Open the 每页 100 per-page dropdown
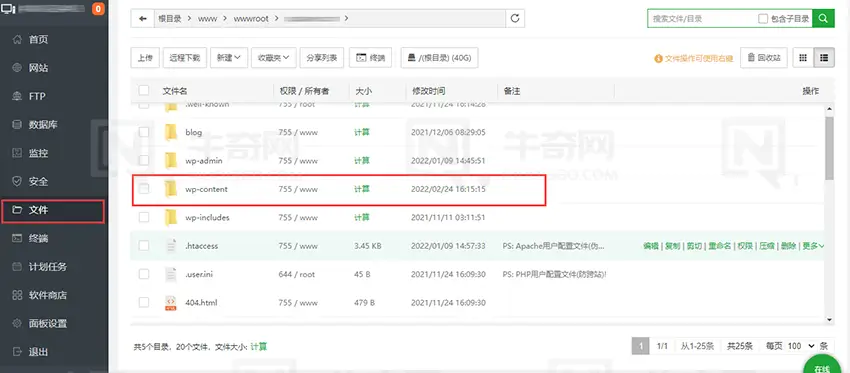Screen dimensions: 850x373 click(x=801, y=346)
